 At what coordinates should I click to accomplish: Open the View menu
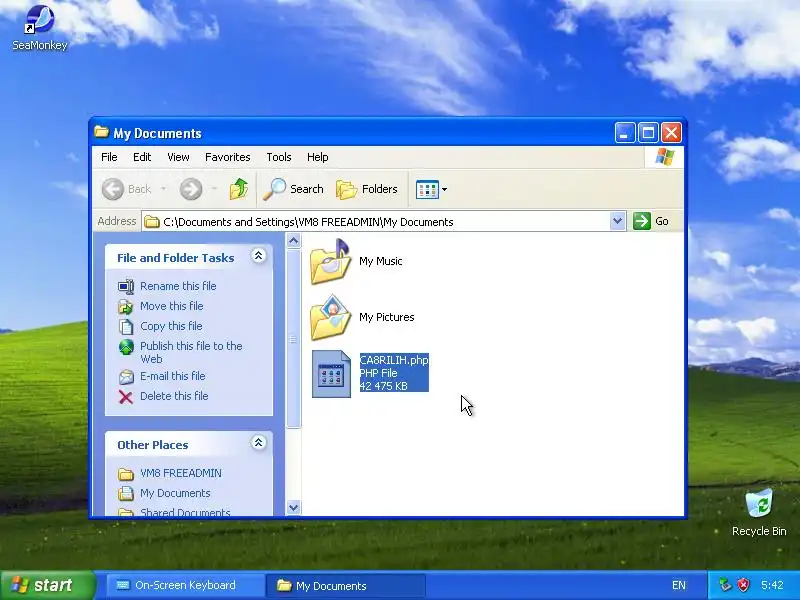coord(178,157)
